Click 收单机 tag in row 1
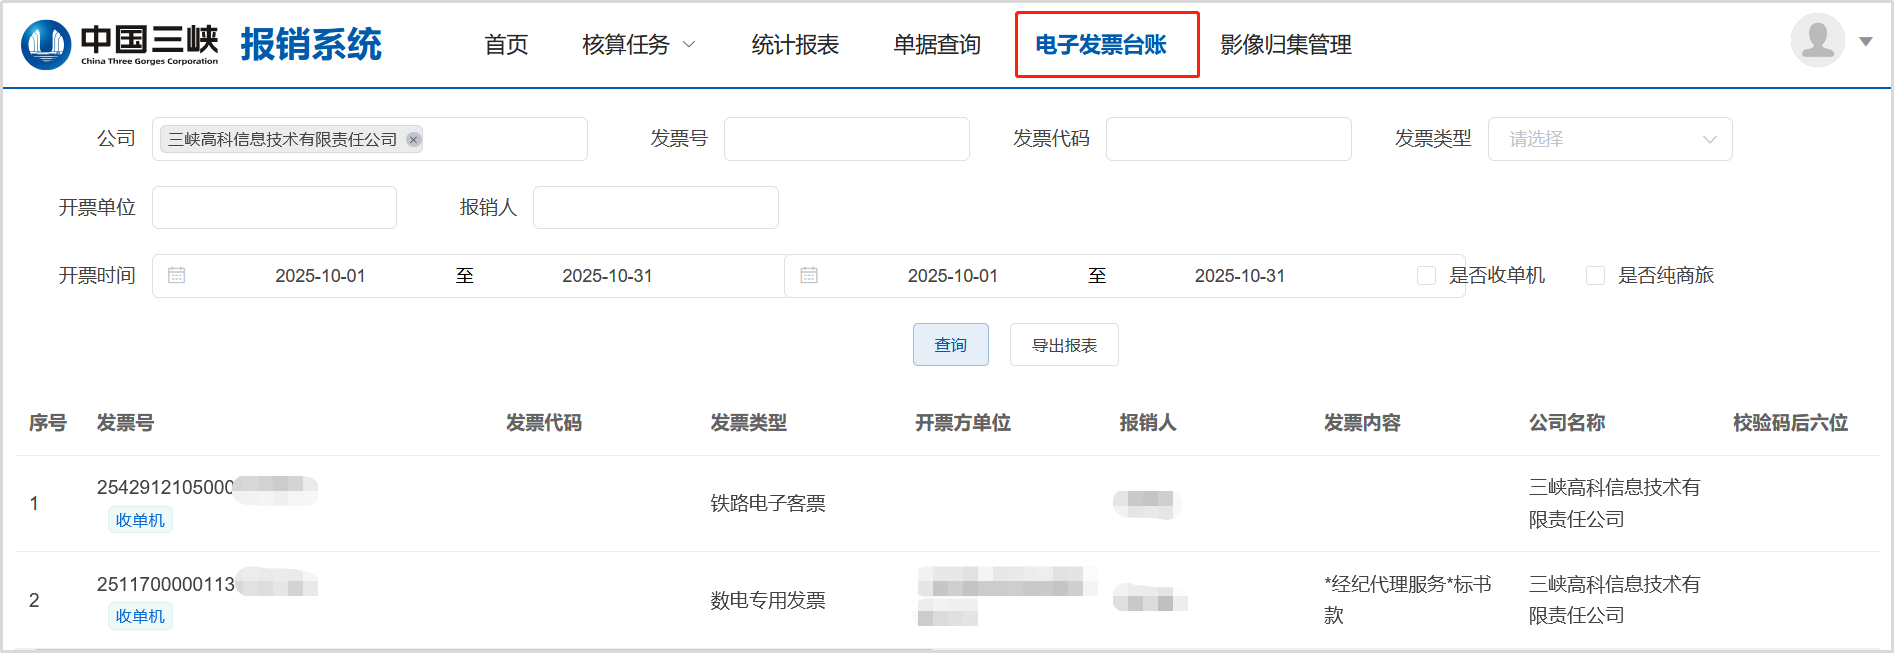This screenshot has width=1896, height=655. pyautogui.click(x=140, y=520)
